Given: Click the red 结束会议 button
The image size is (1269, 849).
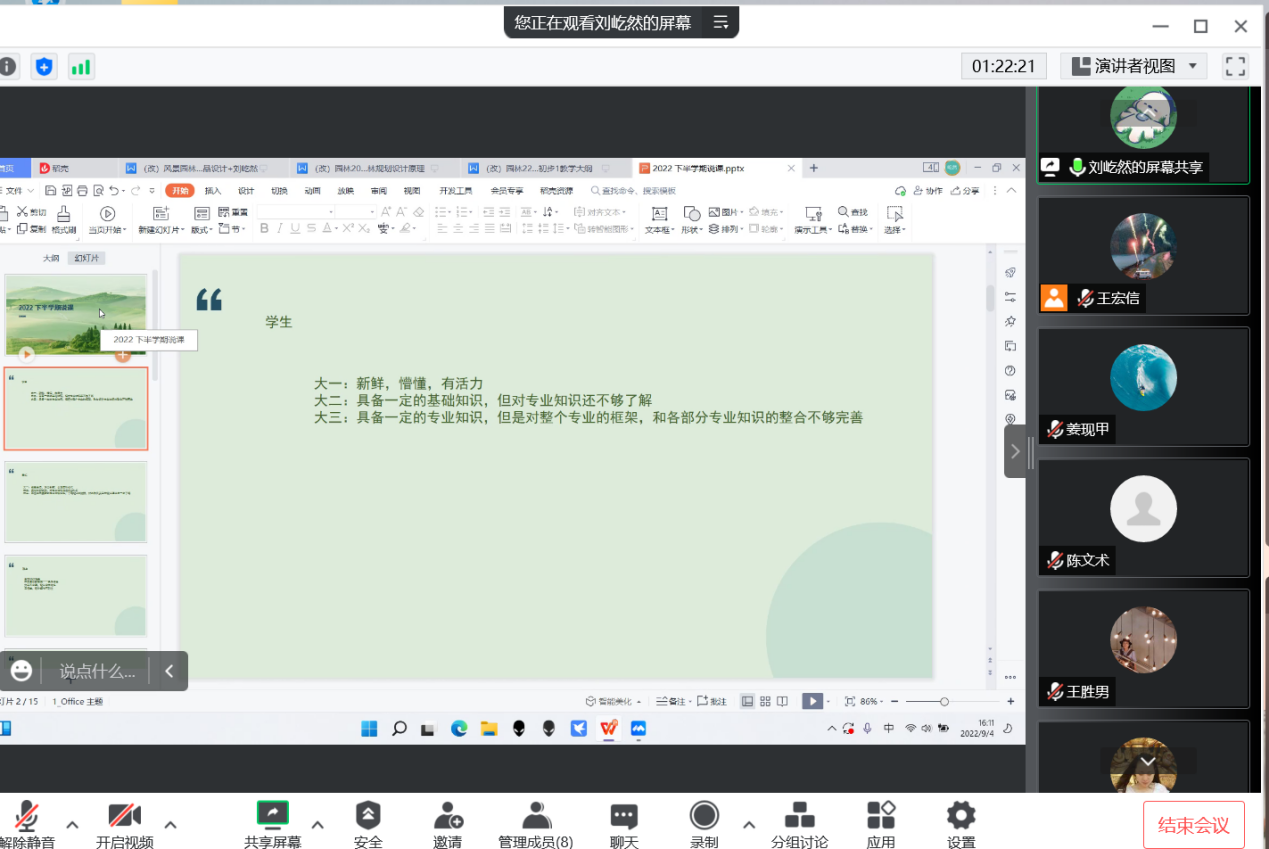Looking at the screenshot, I should (x=1193, y=825).
